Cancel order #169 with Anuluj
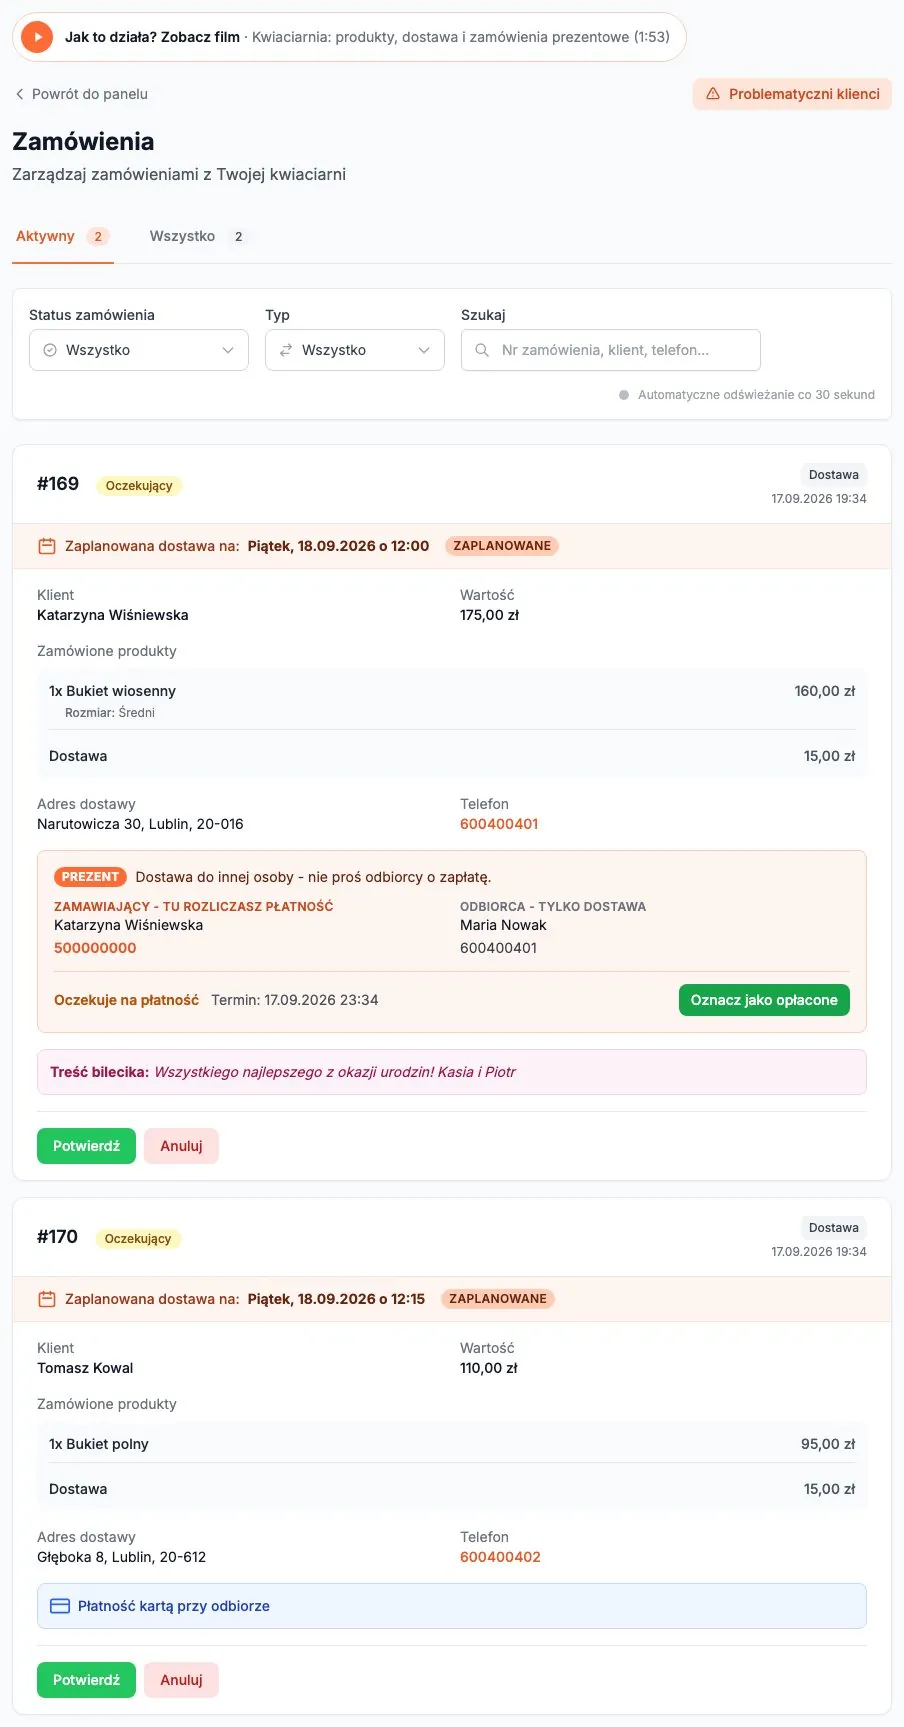The image size is (904, 1727). tap(181, 1146)
